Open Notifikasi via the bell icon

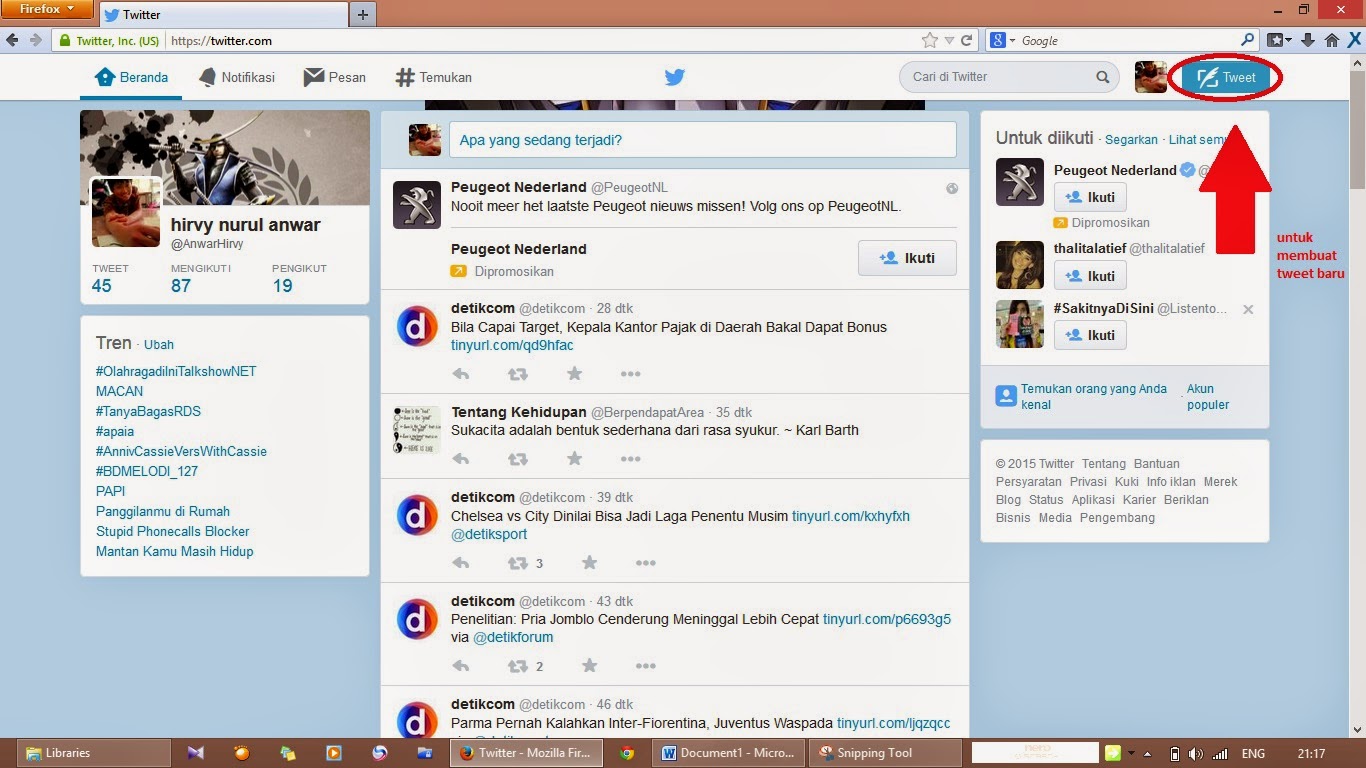[x=237, y=77]
